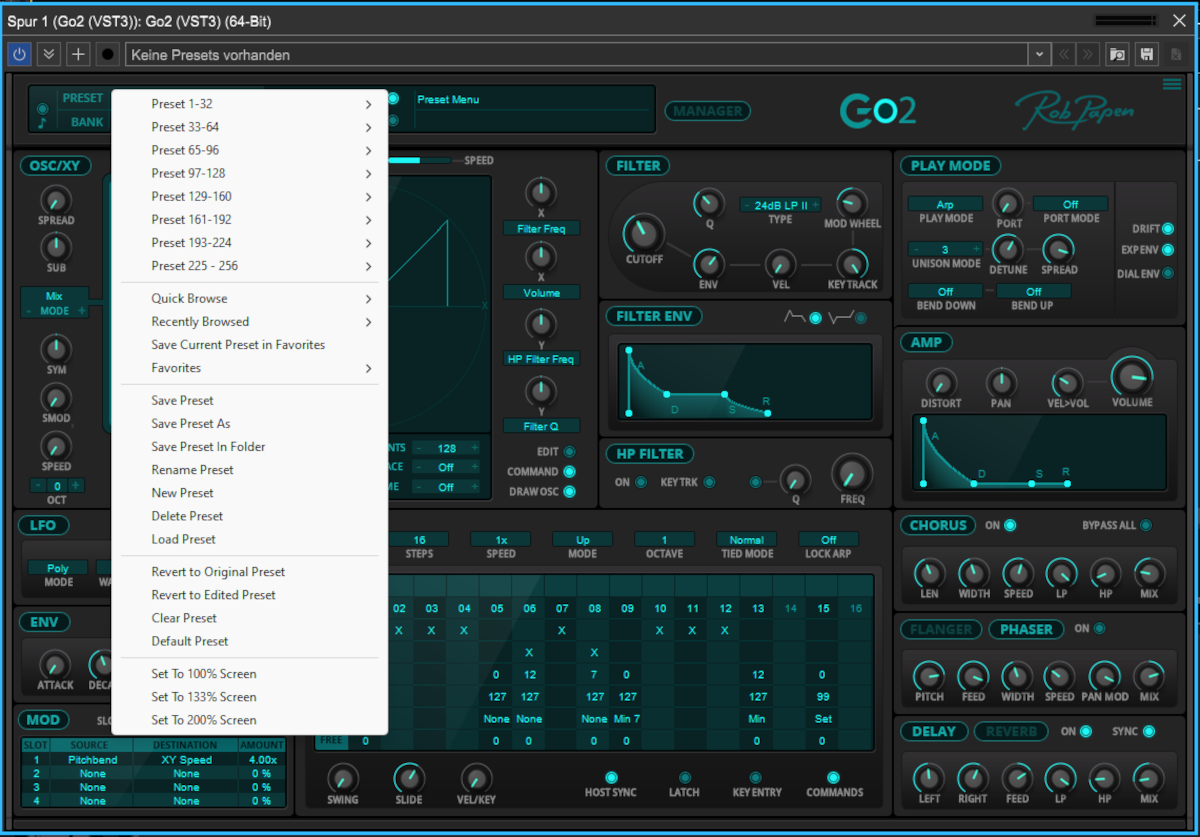Click the blue power icon in host toolbar

tap(19, 54)
